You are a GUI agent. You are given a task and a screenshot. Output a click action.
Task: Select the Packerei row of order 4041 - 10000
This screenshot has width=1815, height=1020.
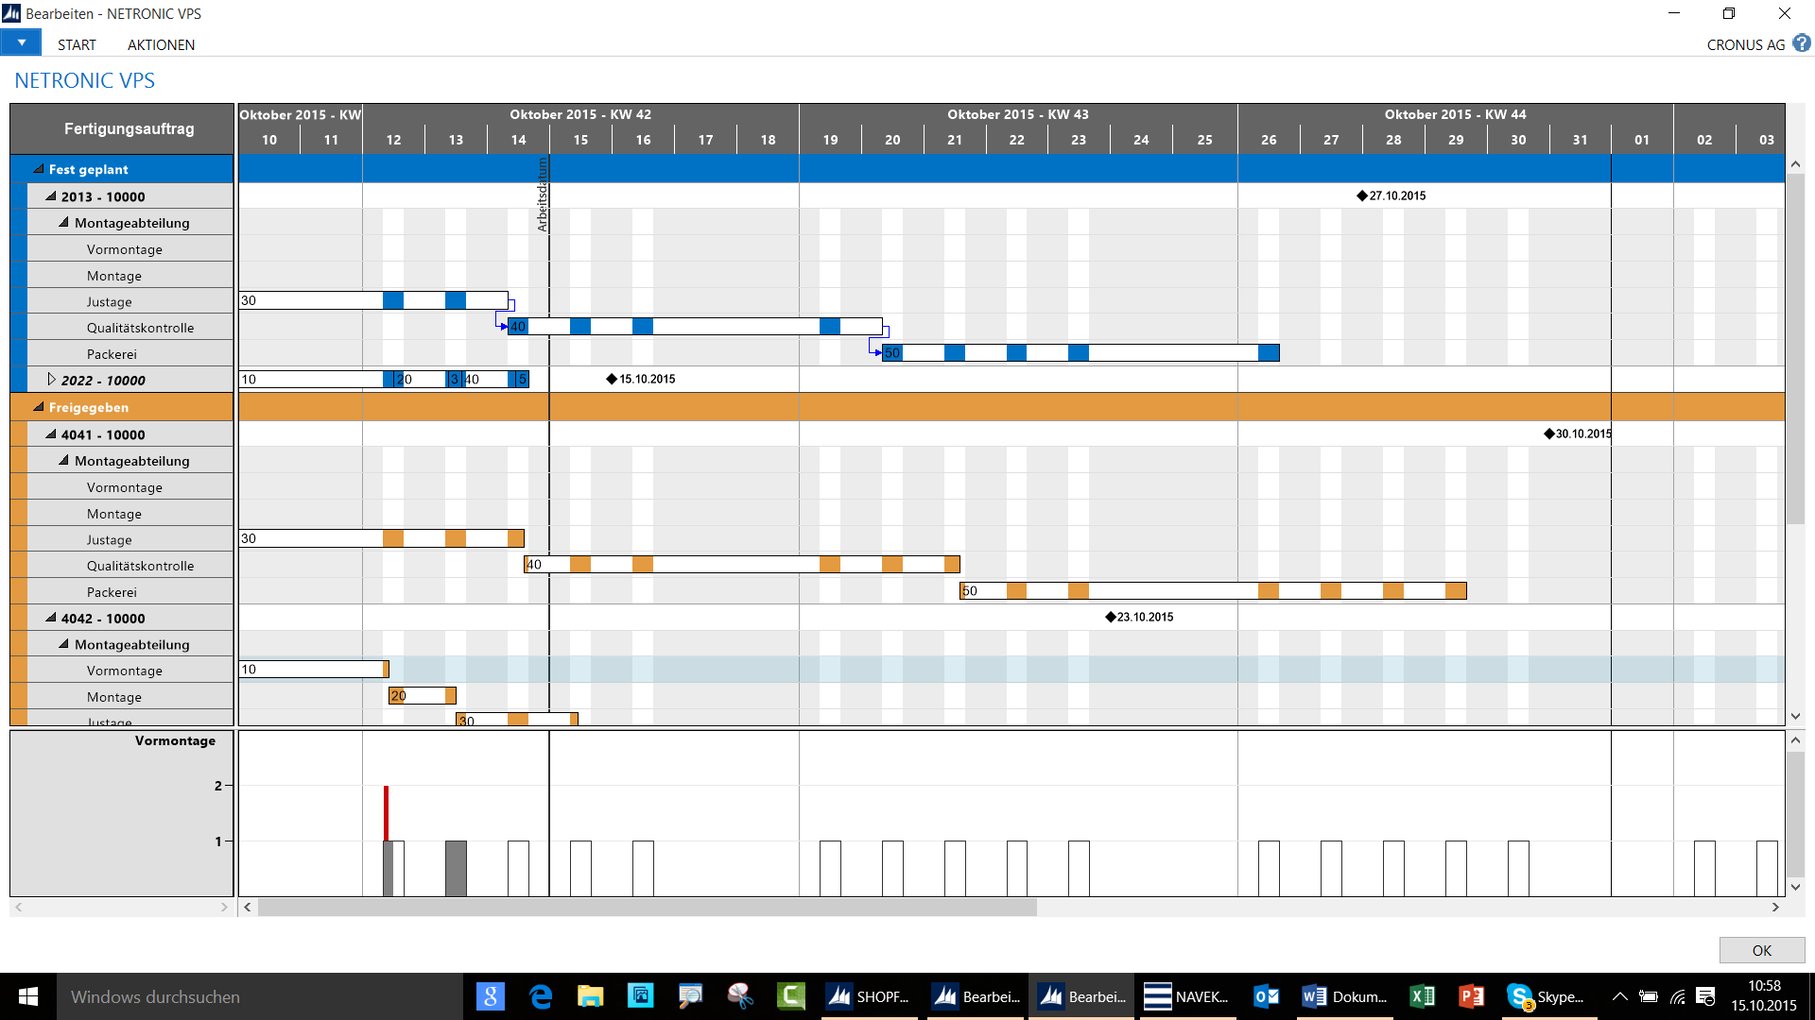point(113,591)
